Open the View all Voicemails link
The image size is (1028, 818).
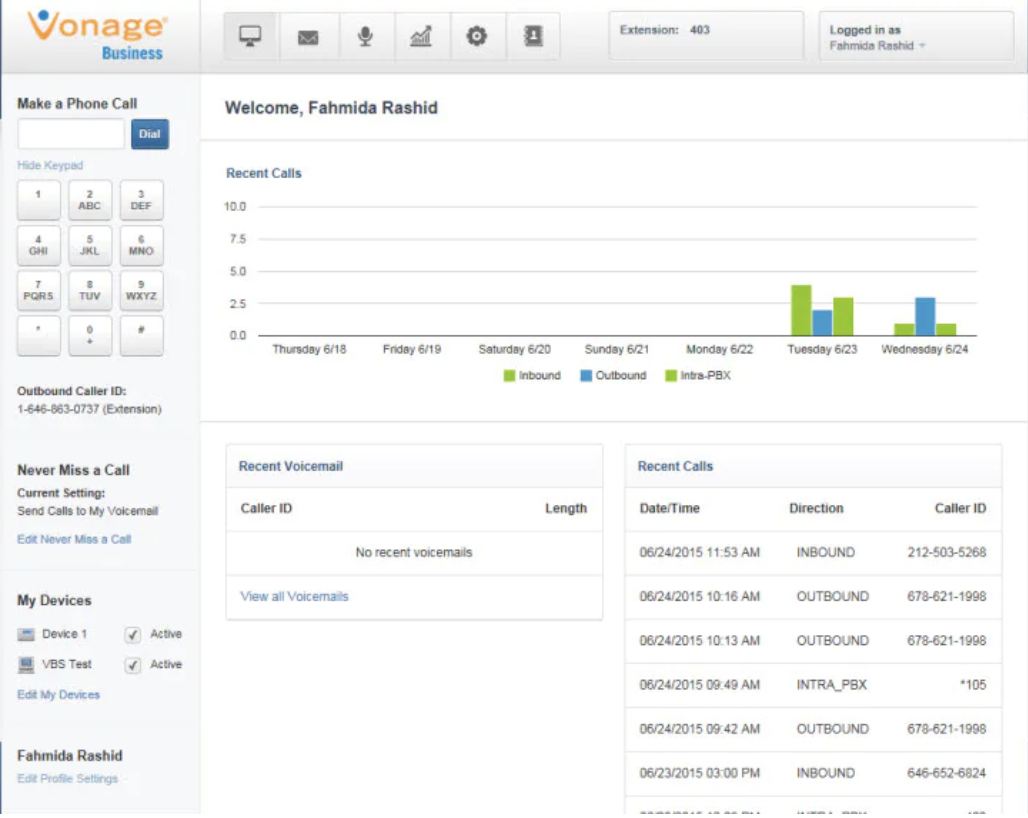294,596
